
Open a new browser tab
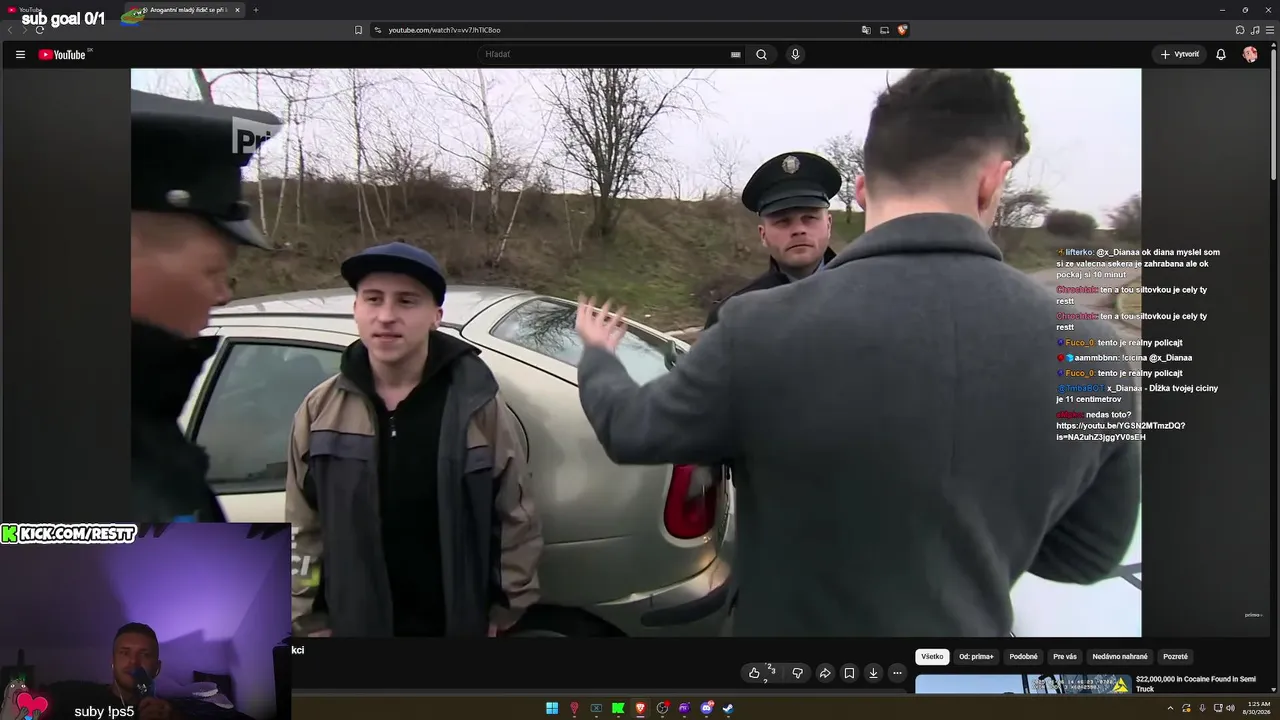pos(255,10)
